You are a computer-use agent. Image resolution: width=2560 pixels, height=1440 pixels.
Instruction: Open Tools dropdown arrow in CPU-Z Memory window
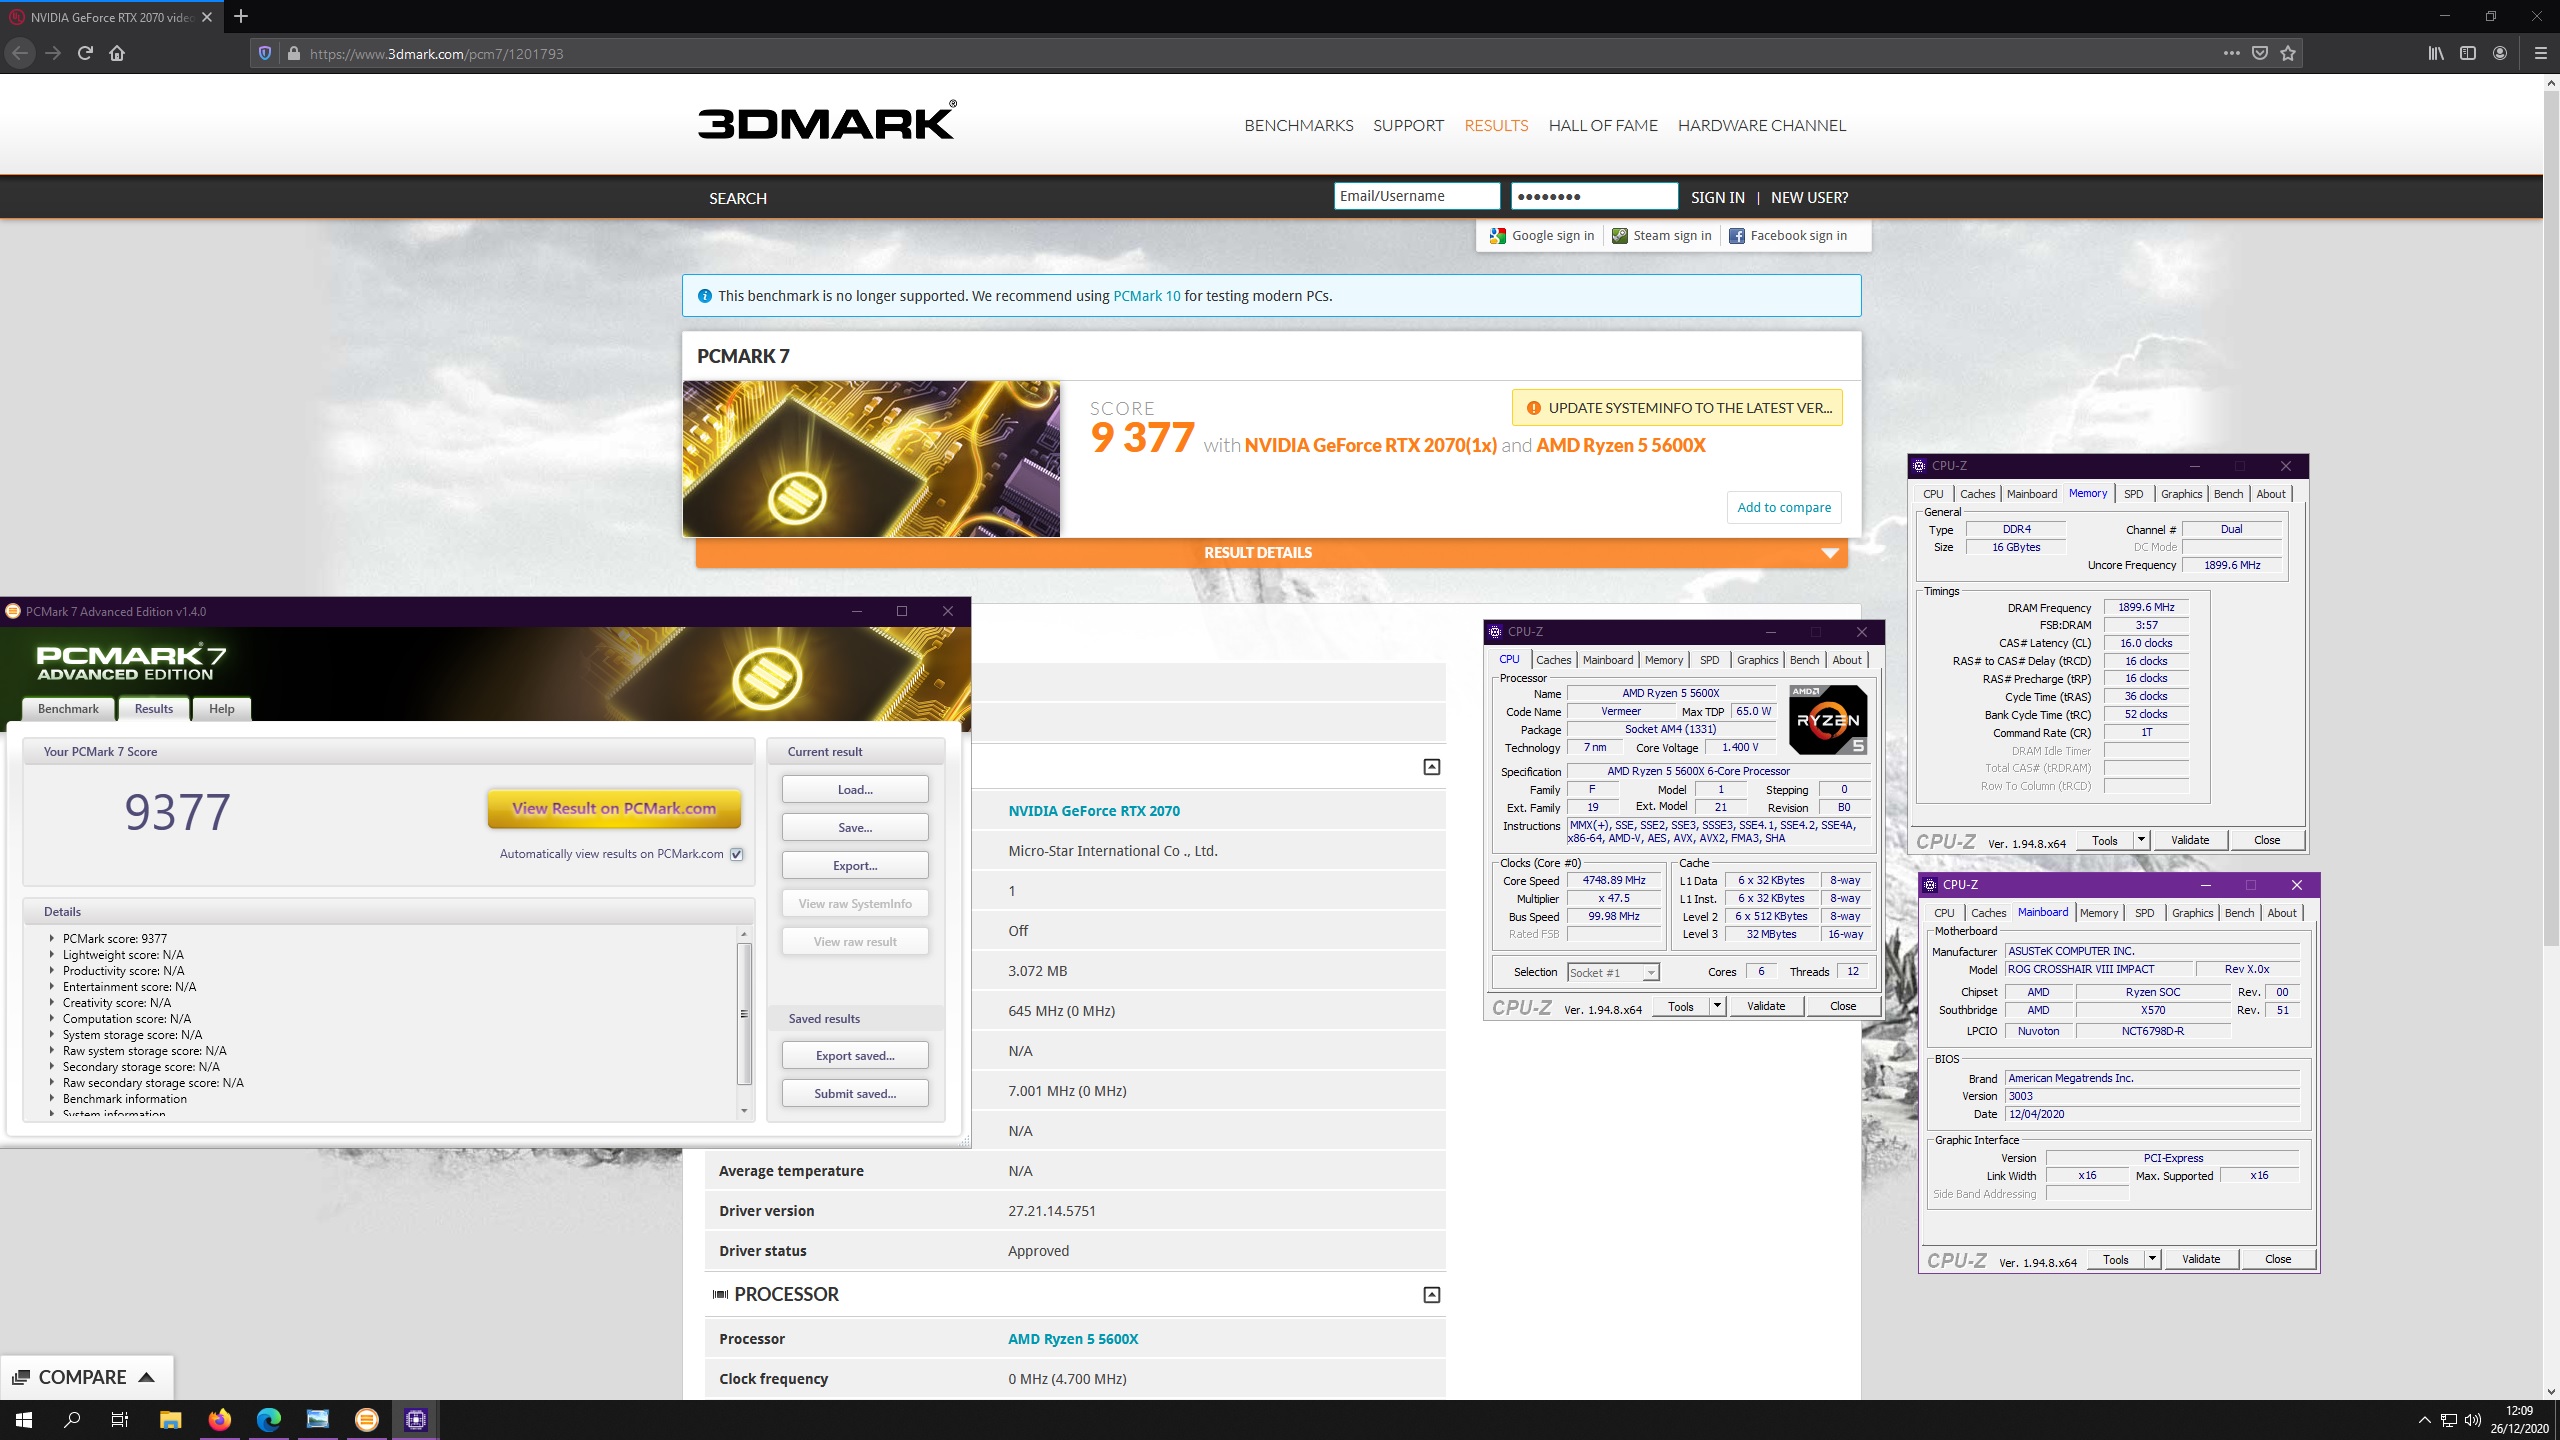coord(2141,840)
